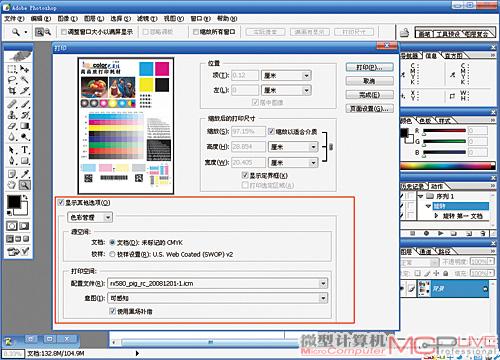500x360 pixels.
Task: Select the Crop tool
Action: pyautogui.click(x=12, y=91)
